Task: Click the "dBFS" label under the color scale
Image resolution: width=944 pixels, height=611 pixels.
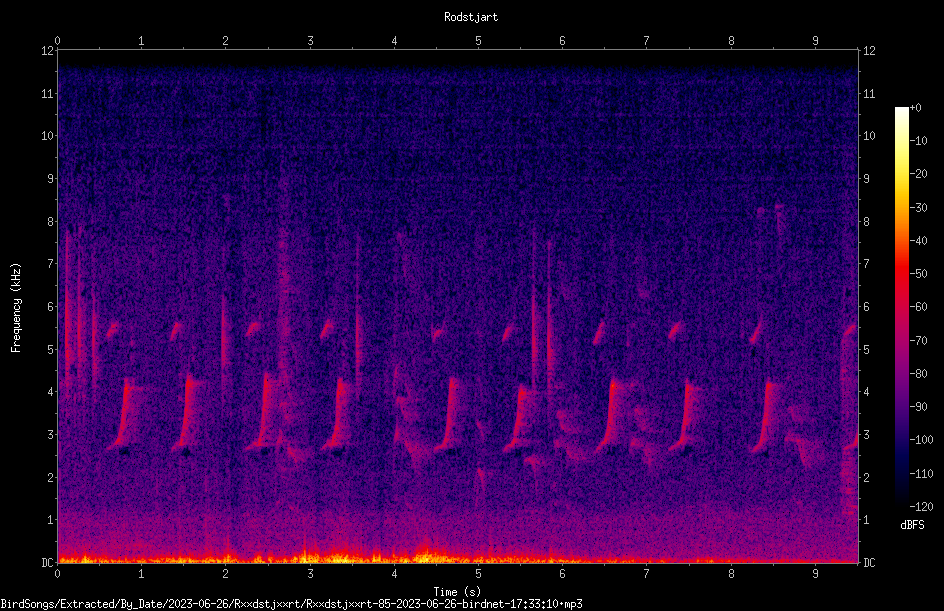Action: [x=912, y=525]
